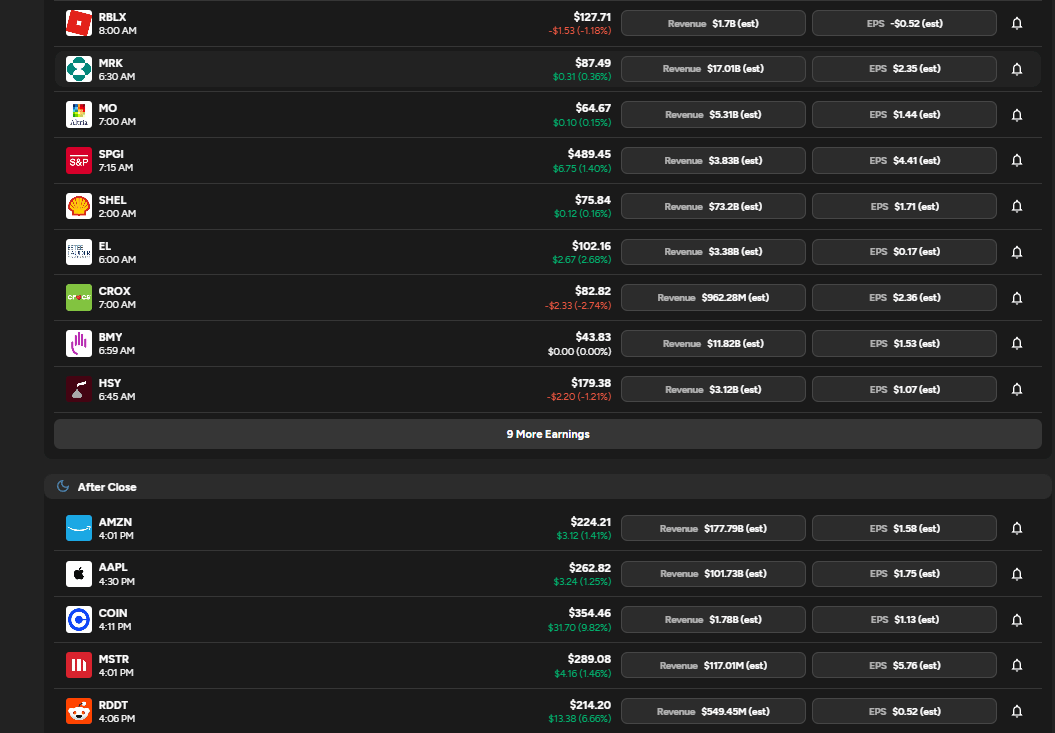Select the RDDT price $214.20

click(590, 705)
